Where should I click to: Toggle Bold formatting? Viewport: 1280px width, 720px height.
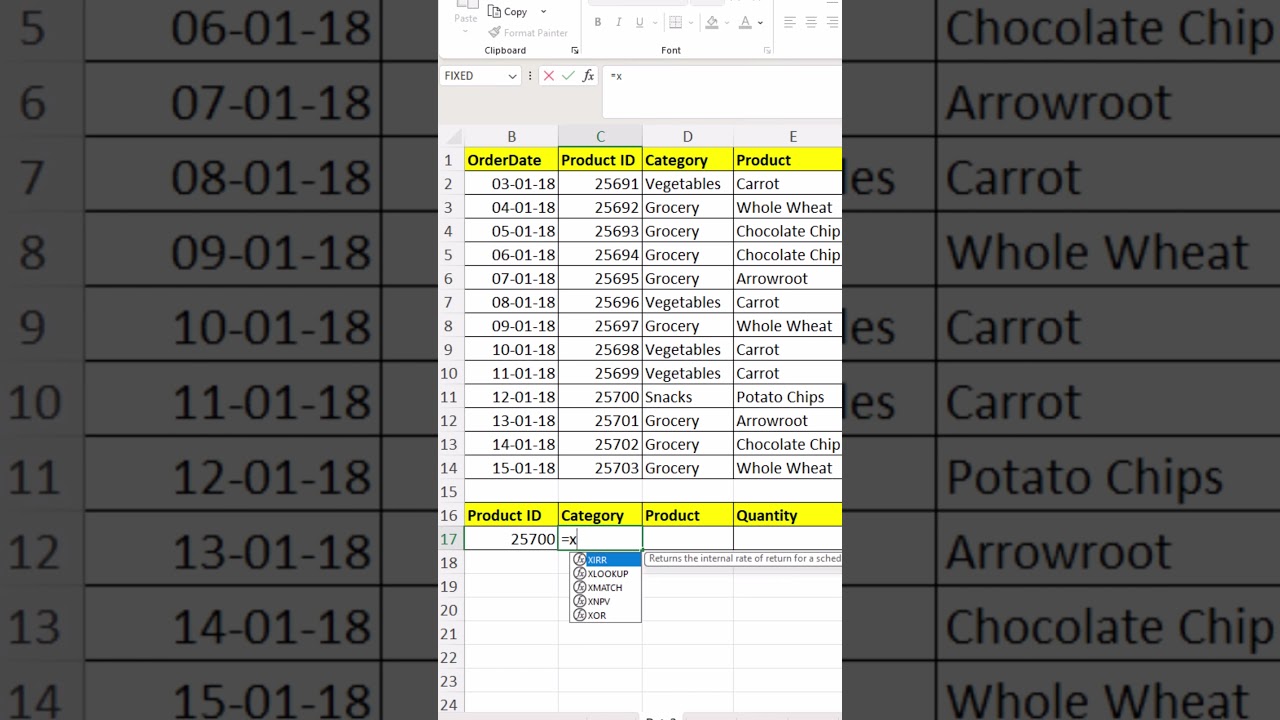click(598, 22)
